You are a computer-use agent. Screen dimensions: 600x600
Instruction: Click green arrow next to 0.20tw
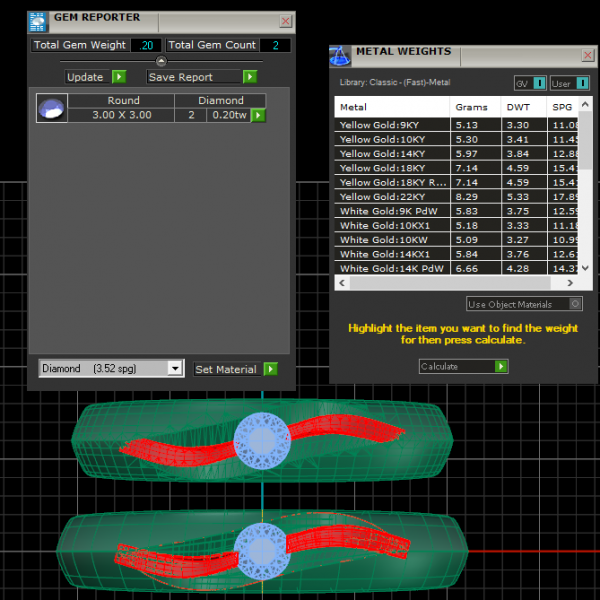(258, 116)
